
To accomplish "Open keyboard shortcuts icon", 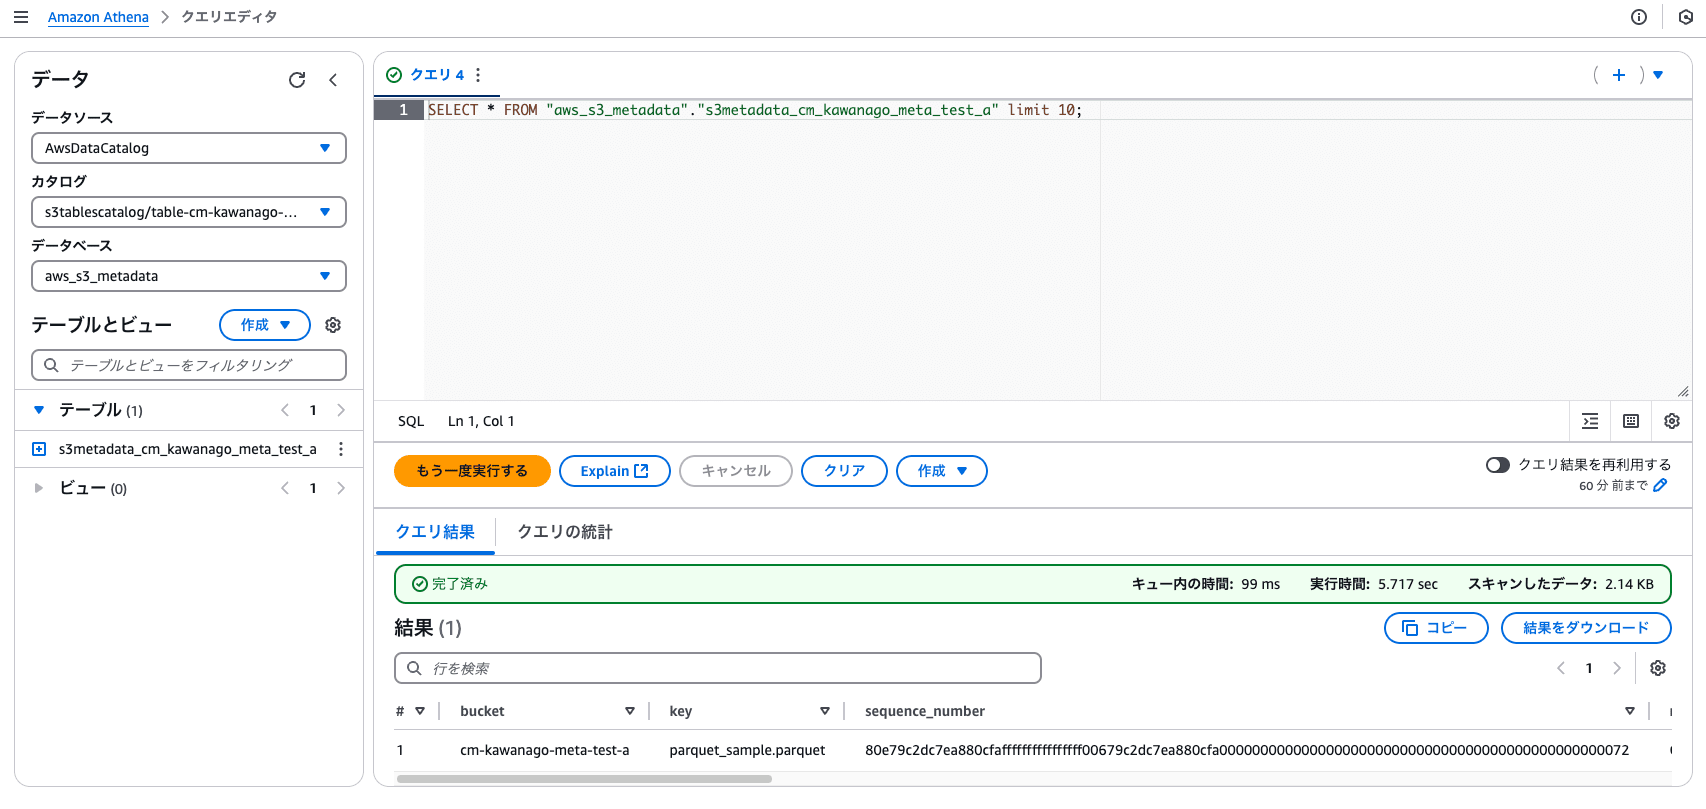I will pos(1631,421).
